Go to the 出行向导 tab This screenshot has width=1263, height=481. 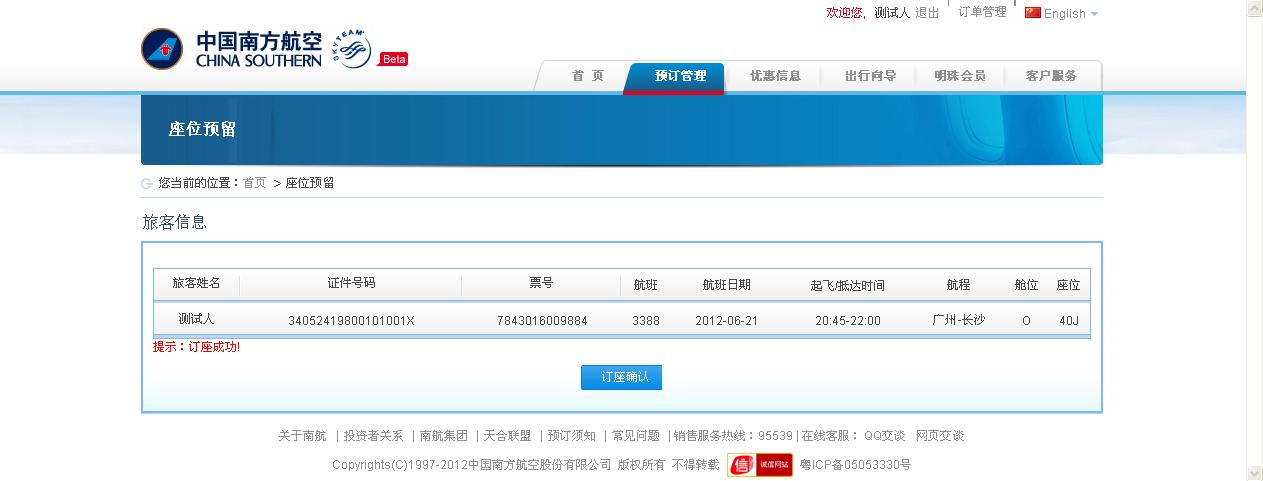[869, 76]
